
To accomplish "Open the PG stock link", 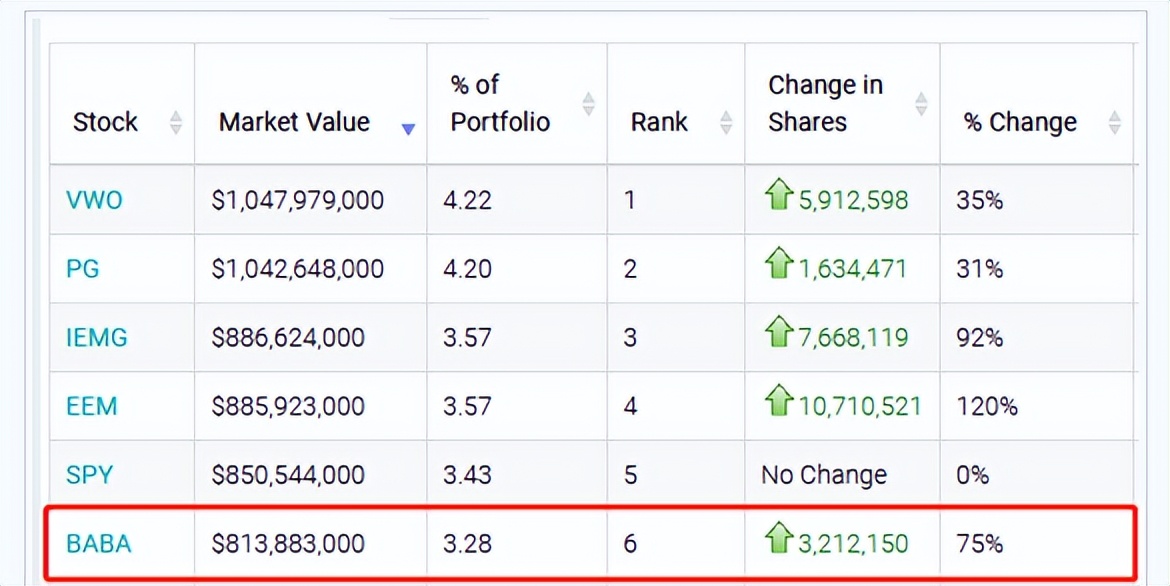I will (x=83, y=269).
